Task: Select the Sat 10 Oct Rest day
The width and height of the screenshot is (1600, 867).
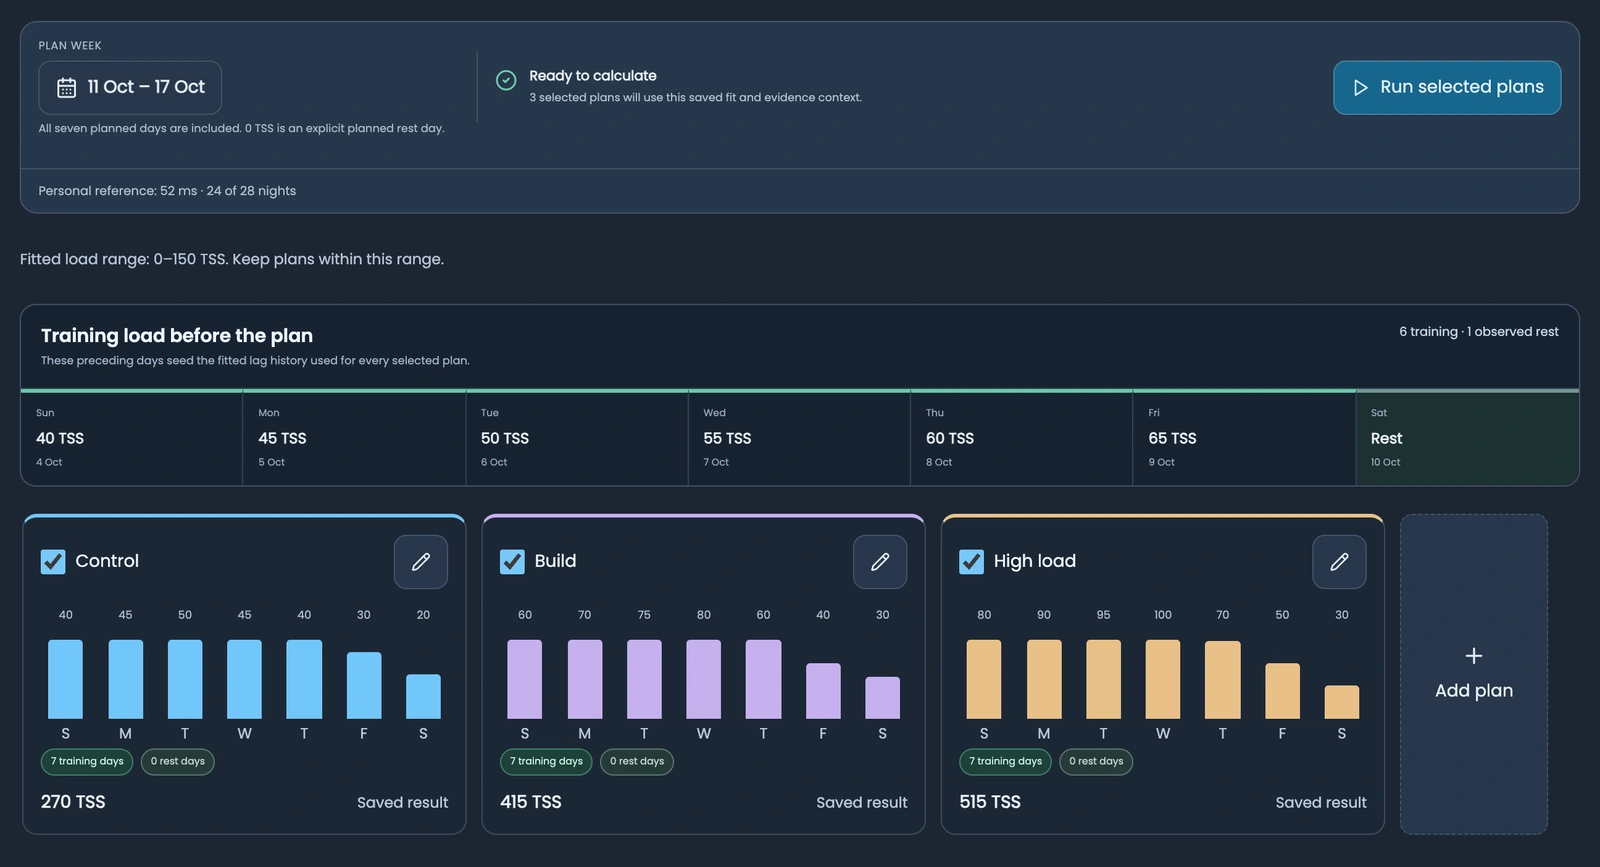Action: [x=1467, y=438]
